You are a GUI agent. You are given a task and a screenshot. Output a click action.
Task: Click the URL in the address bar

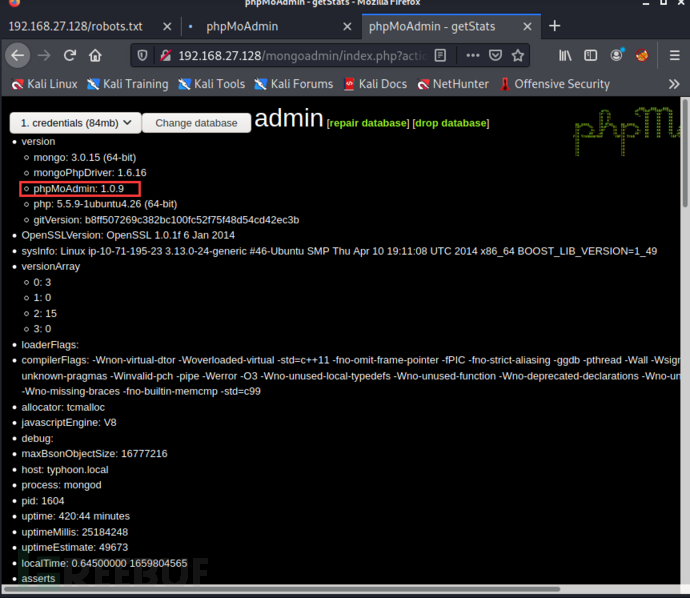coord(303,56)
